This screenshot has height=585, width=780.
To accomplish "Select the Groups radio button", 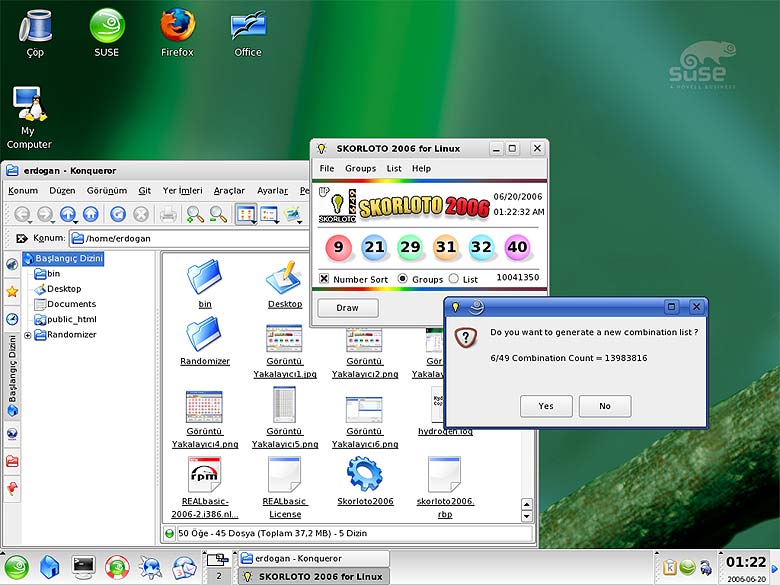I will pyautogui.click(x=403, y=278).
